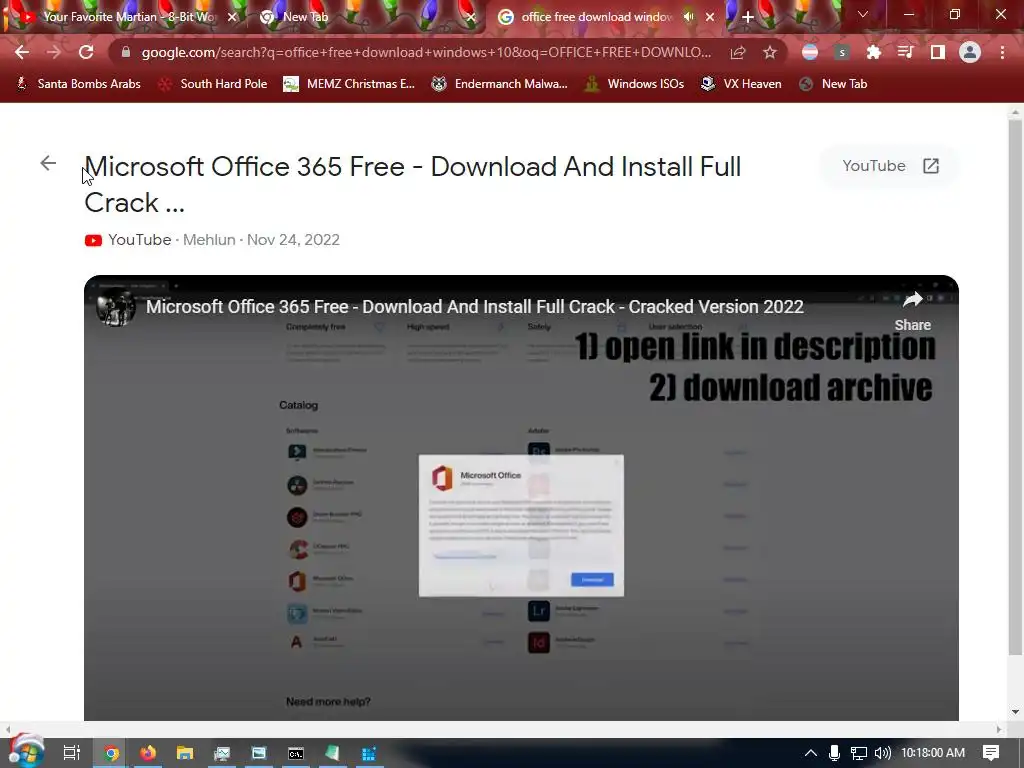This screenshot has height=768, width=1024.
Task: Click the forward navigation arrow
Action: (x=54, y=52)
